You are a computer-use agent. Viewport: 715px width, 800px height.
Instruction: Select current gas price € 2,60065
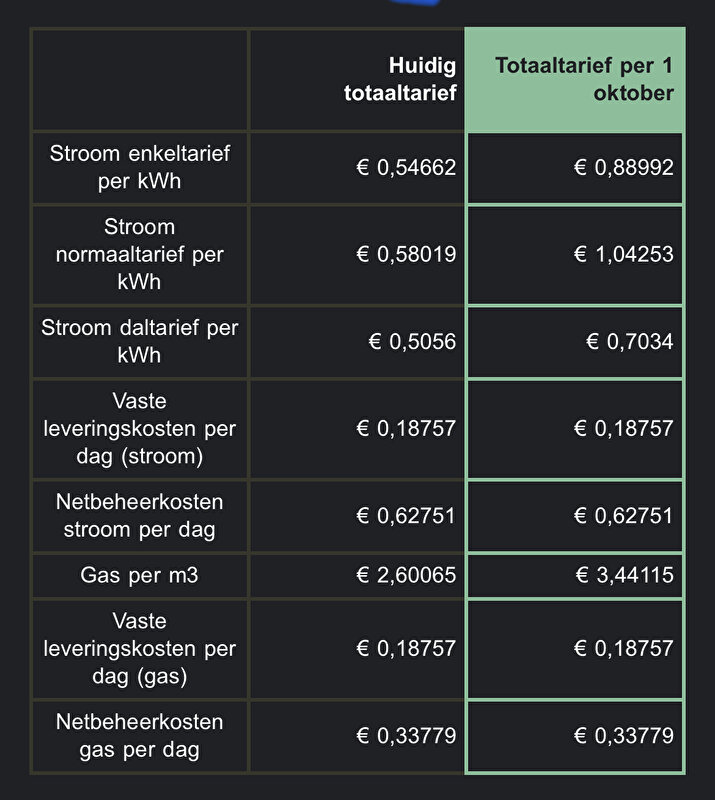(x=406, y=575)
